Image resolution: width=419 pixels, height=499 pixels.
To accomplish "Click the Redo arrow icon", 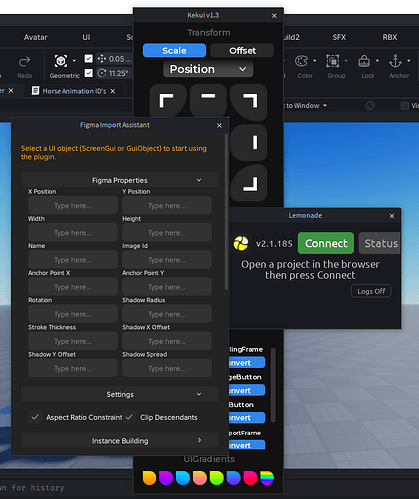I will point(24,61).
